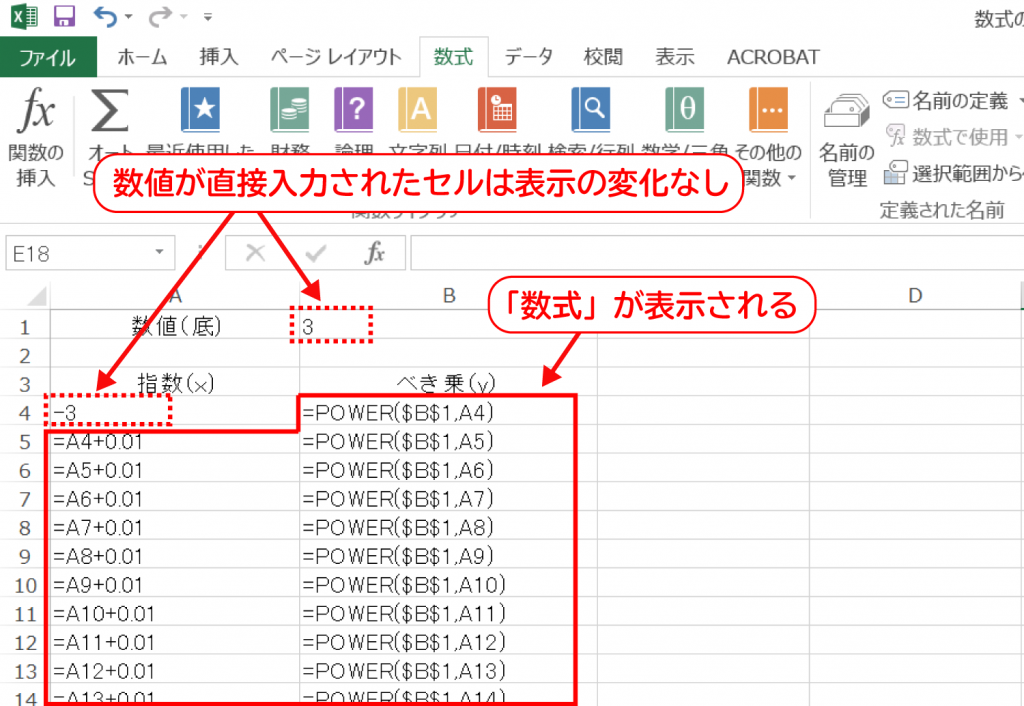This screenshot has width=1024, height=706.
Task: Select cell with =POWER($B$1,A9)
Action: click(448, 556)
